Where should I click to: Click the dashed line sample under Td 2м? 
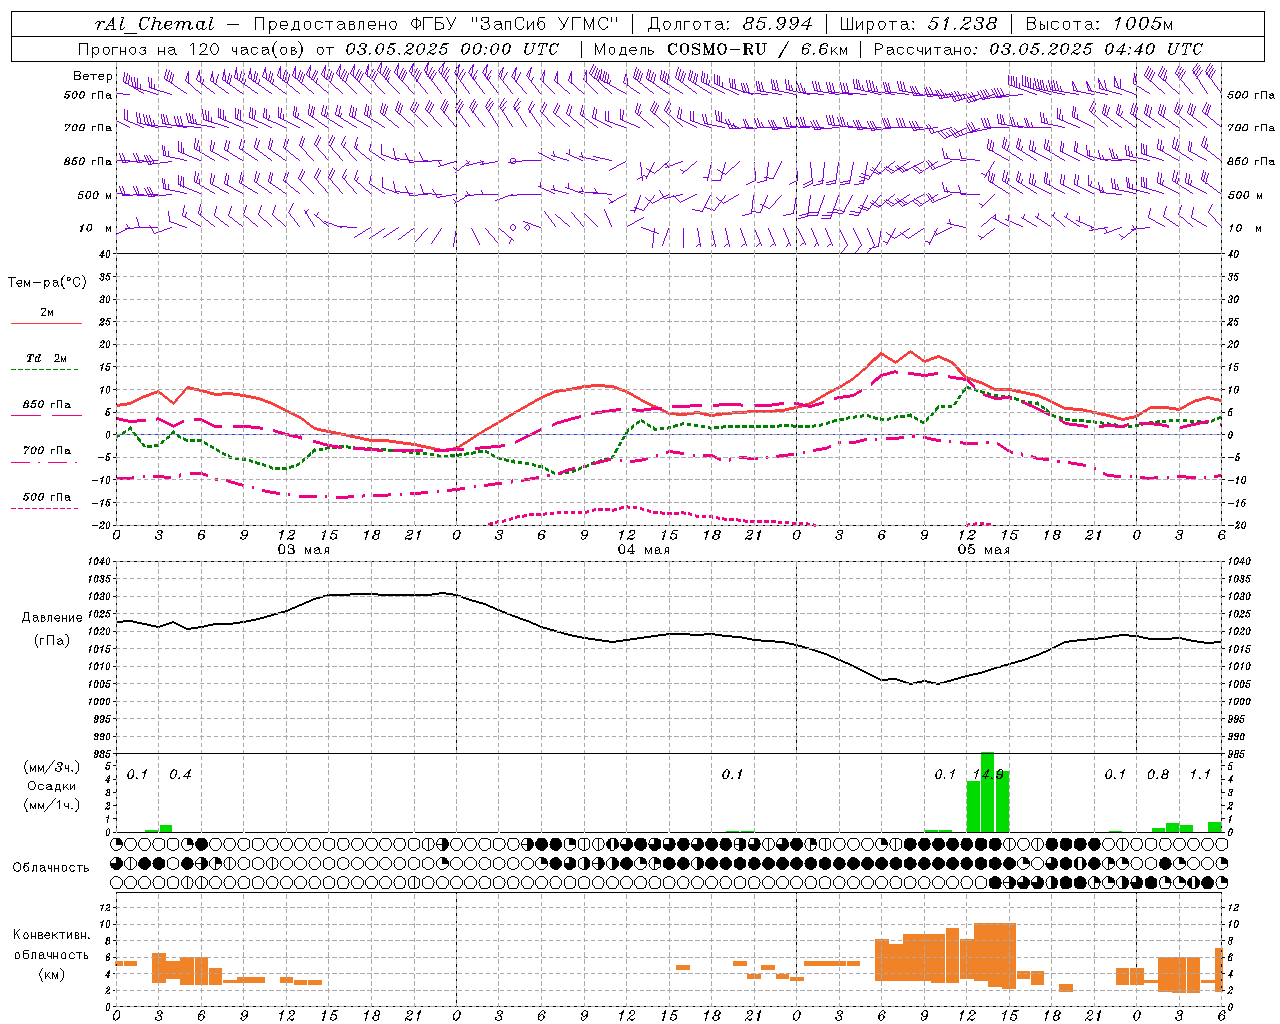(46, 370)
